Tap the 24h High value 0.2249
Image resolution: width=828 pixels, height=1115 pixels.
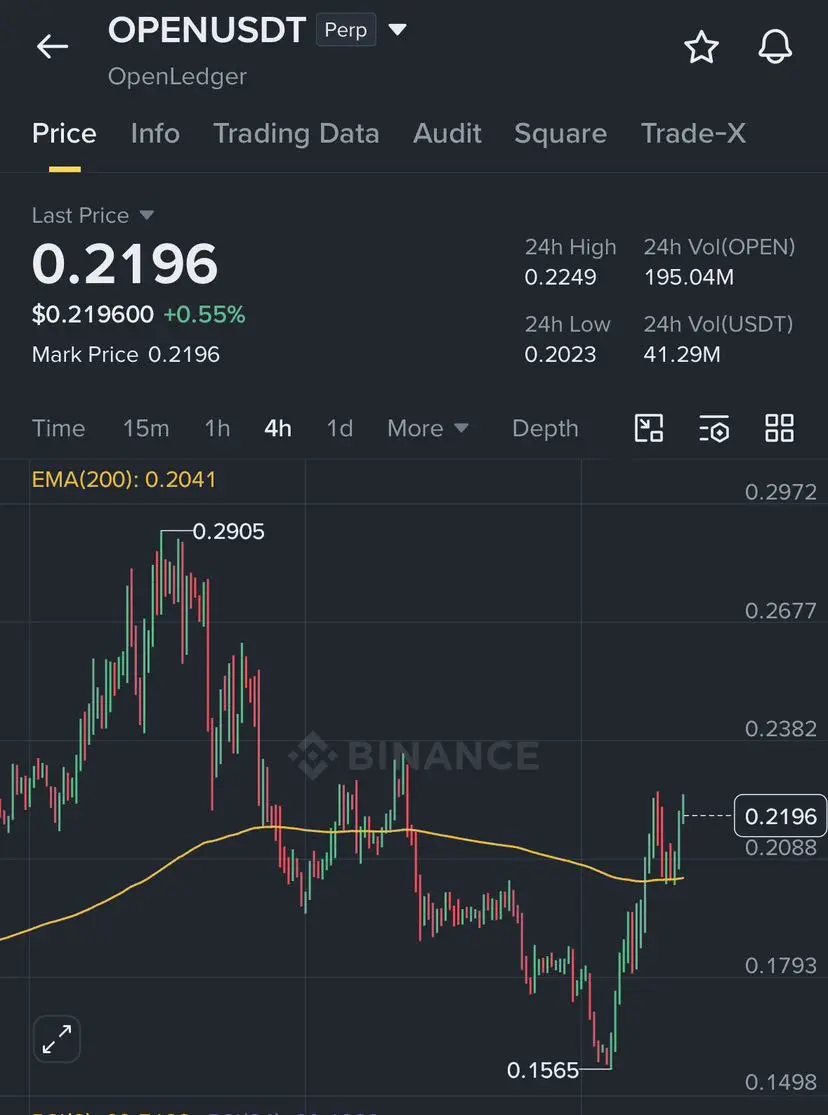click(x=561, y=277)
